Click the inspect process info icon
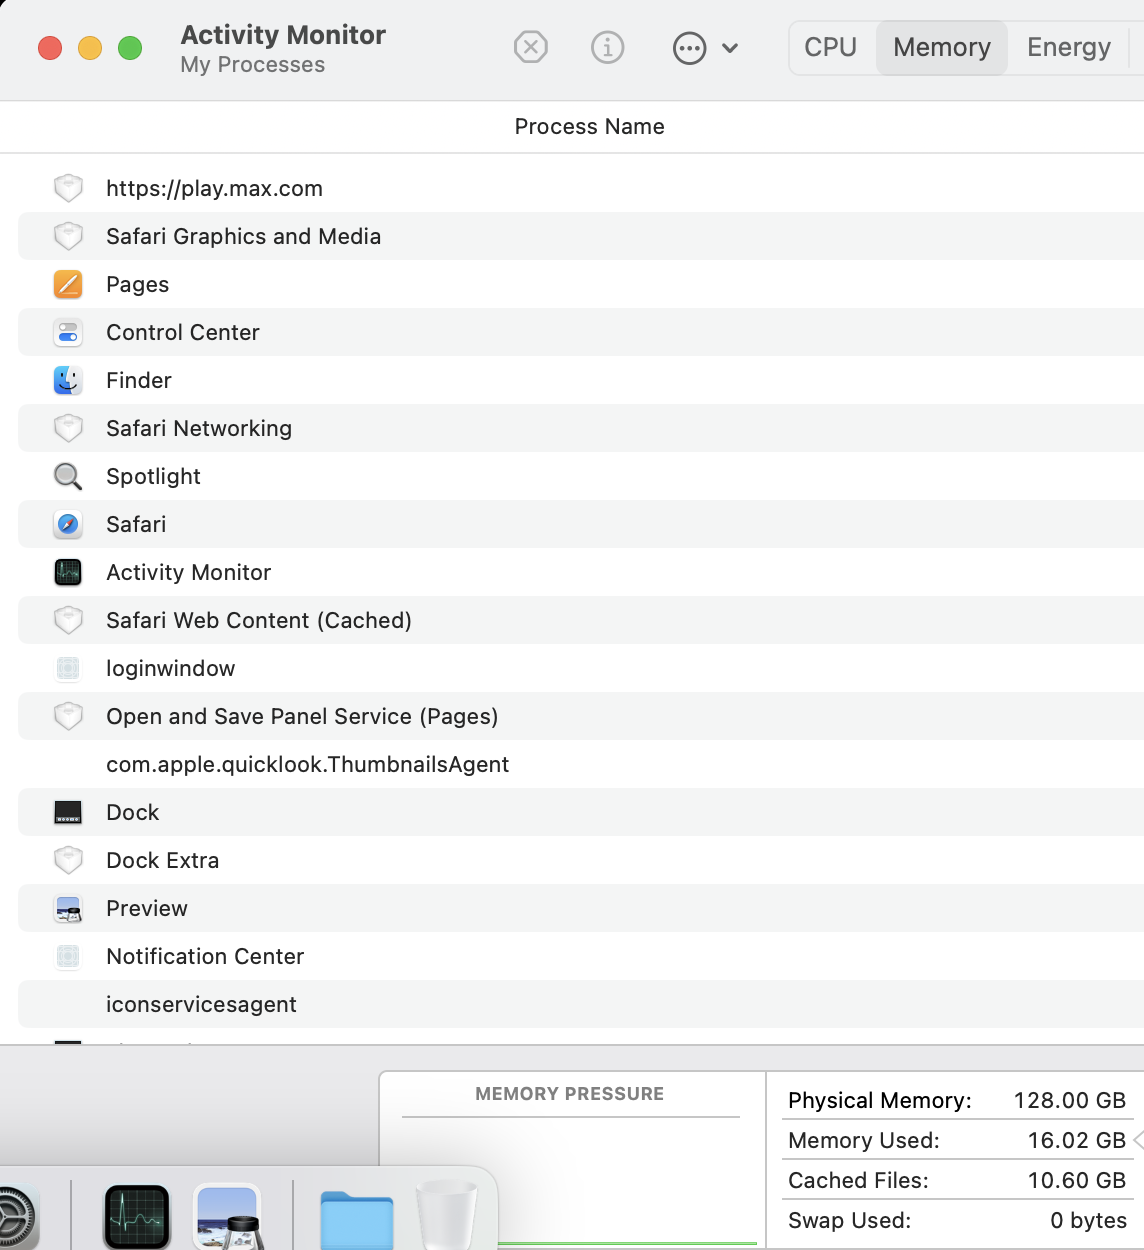This screenshot has height=1250, width=1144. tap(608, 47)
